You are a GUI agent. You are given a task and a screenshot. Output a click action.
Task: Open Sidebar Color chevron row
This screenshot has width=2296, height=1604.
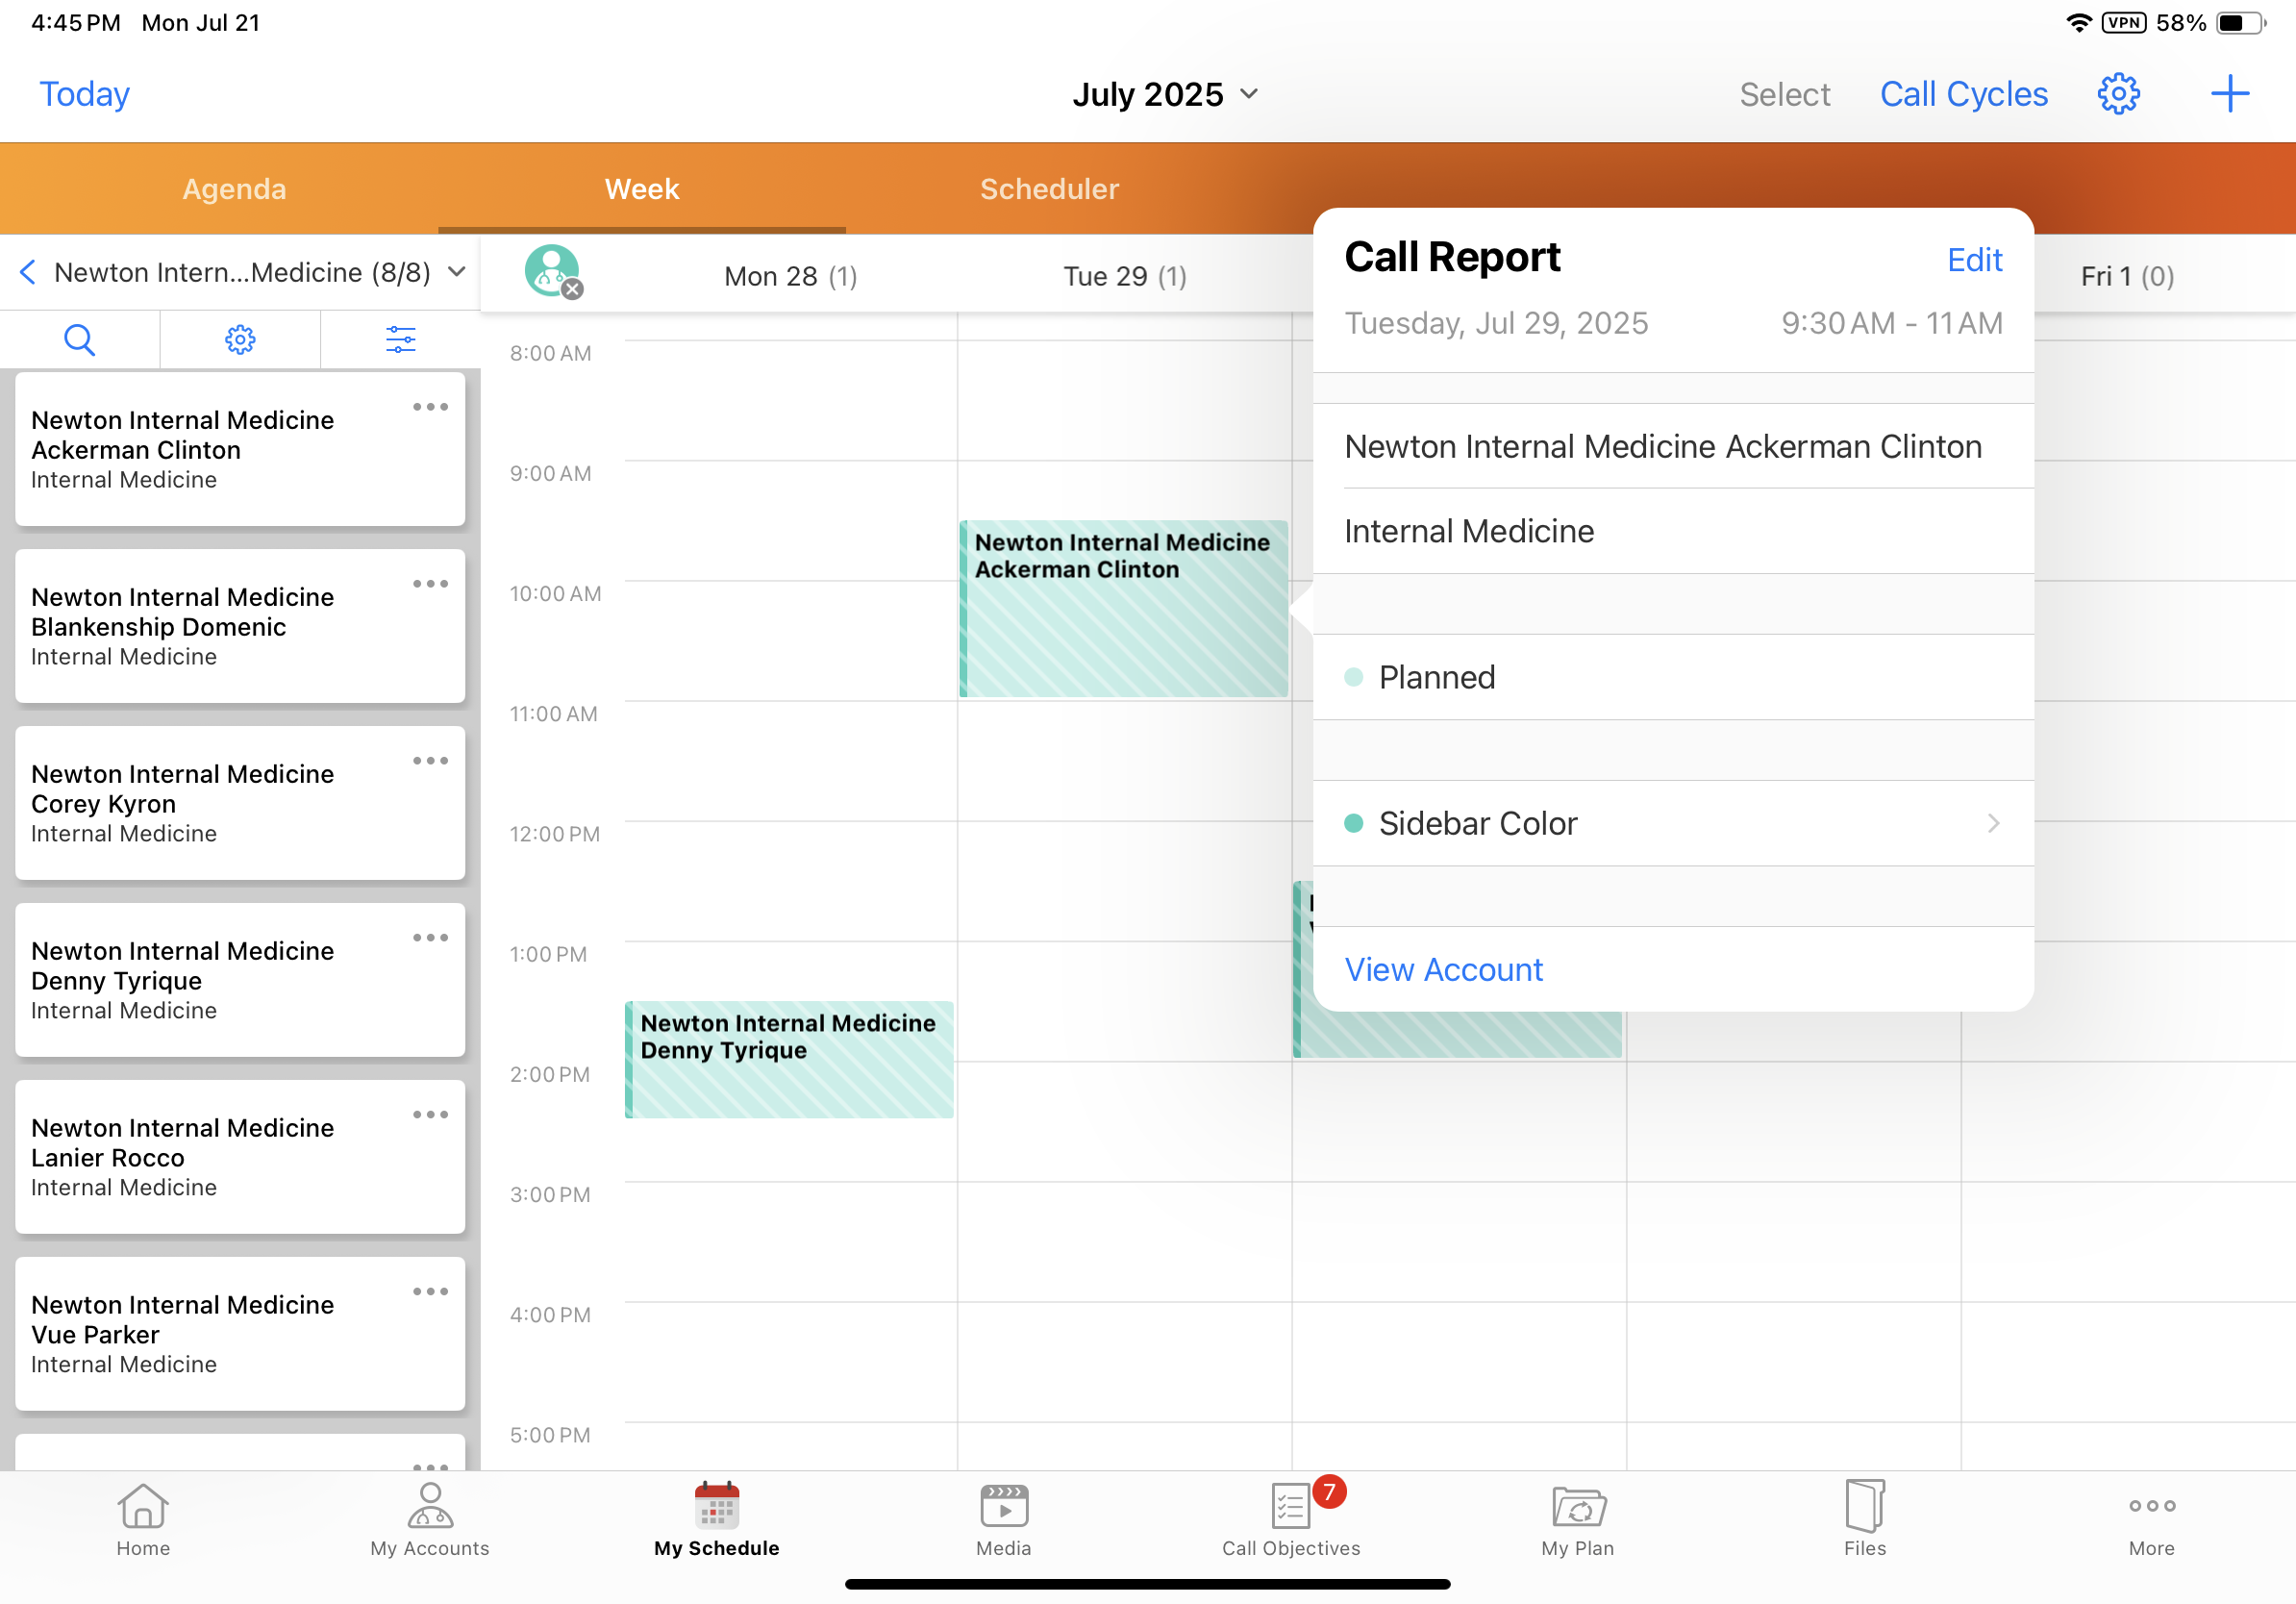coord(1993,823)
